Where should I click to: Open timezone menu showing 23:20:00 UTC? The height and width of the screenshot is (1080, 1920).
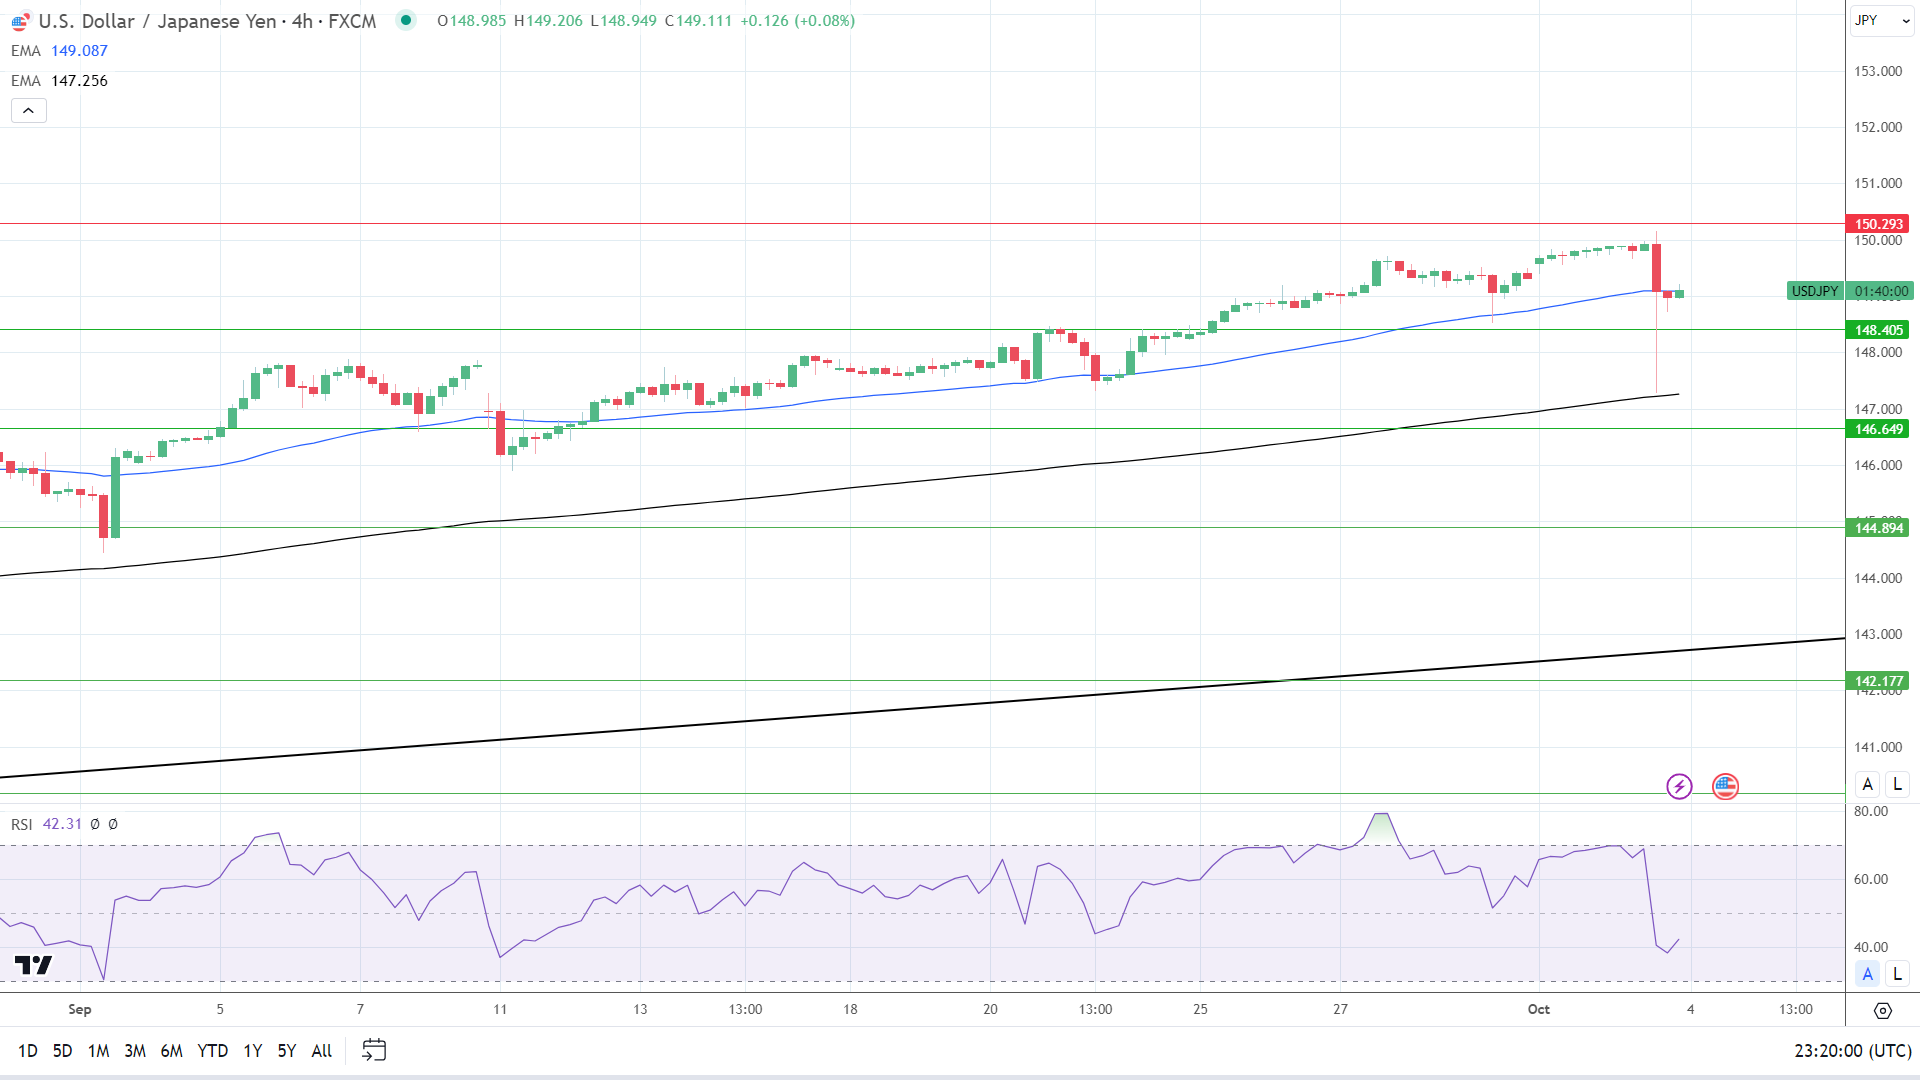(x=1852, y=1050)
